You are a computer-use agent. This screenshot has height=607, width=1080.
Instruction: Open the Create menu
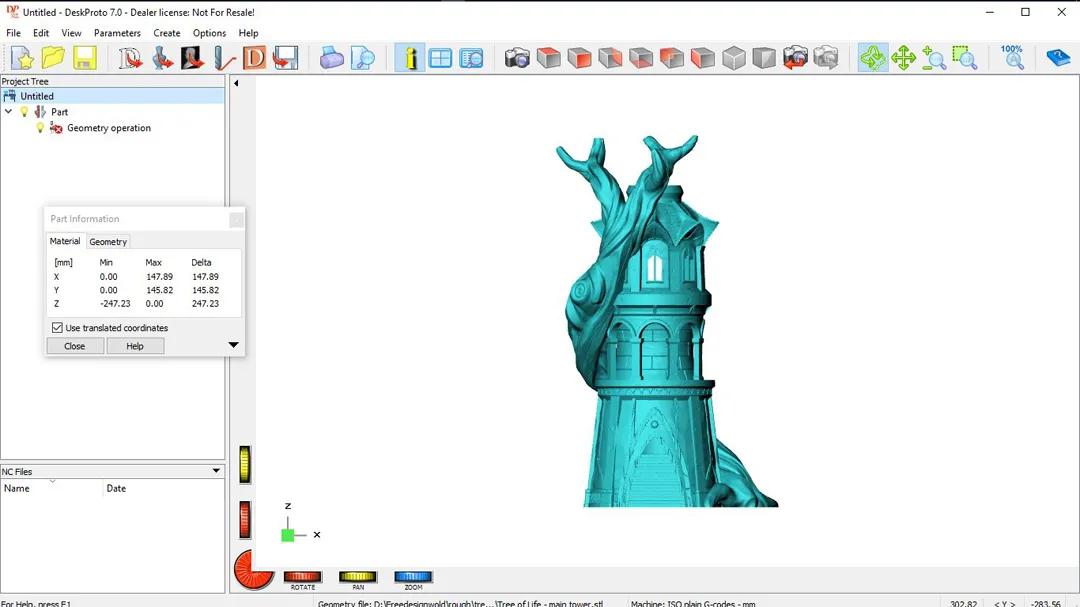(x=167, y=33)
